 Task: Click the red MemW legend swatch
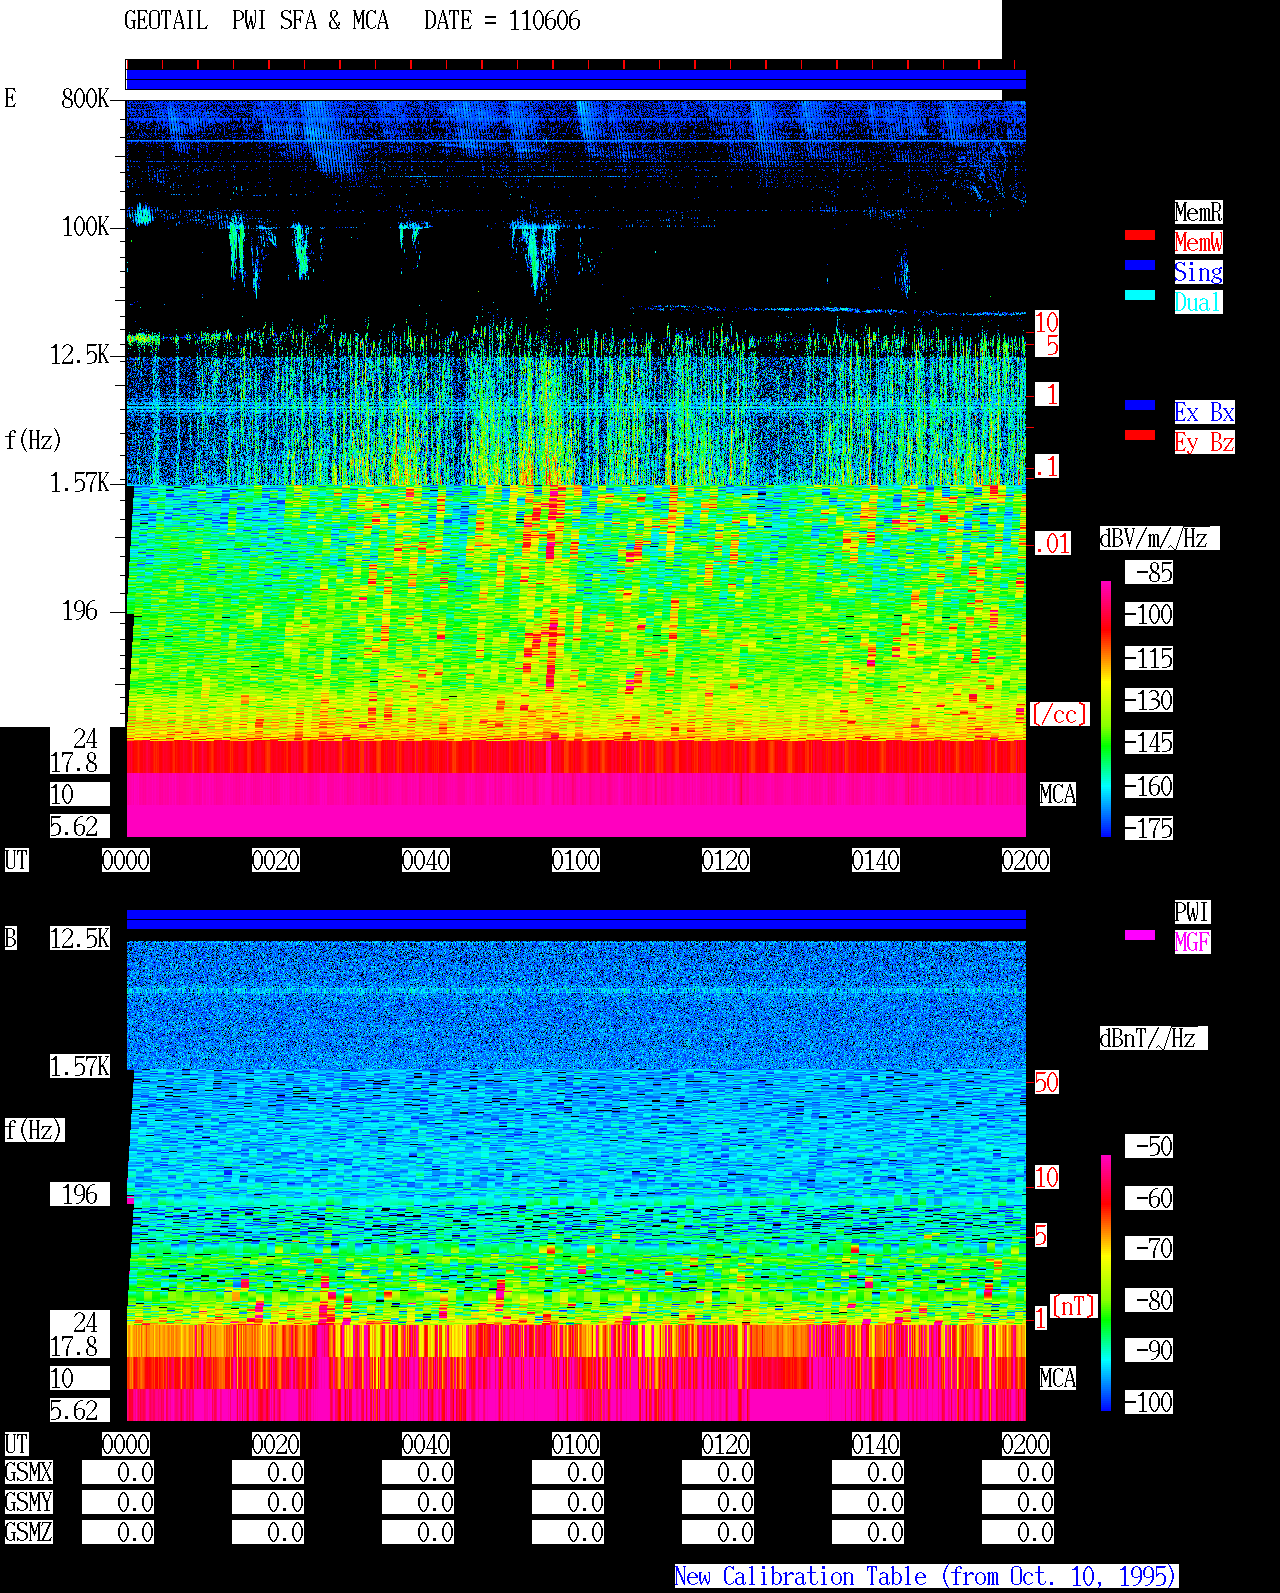[x=1140, y=235]
